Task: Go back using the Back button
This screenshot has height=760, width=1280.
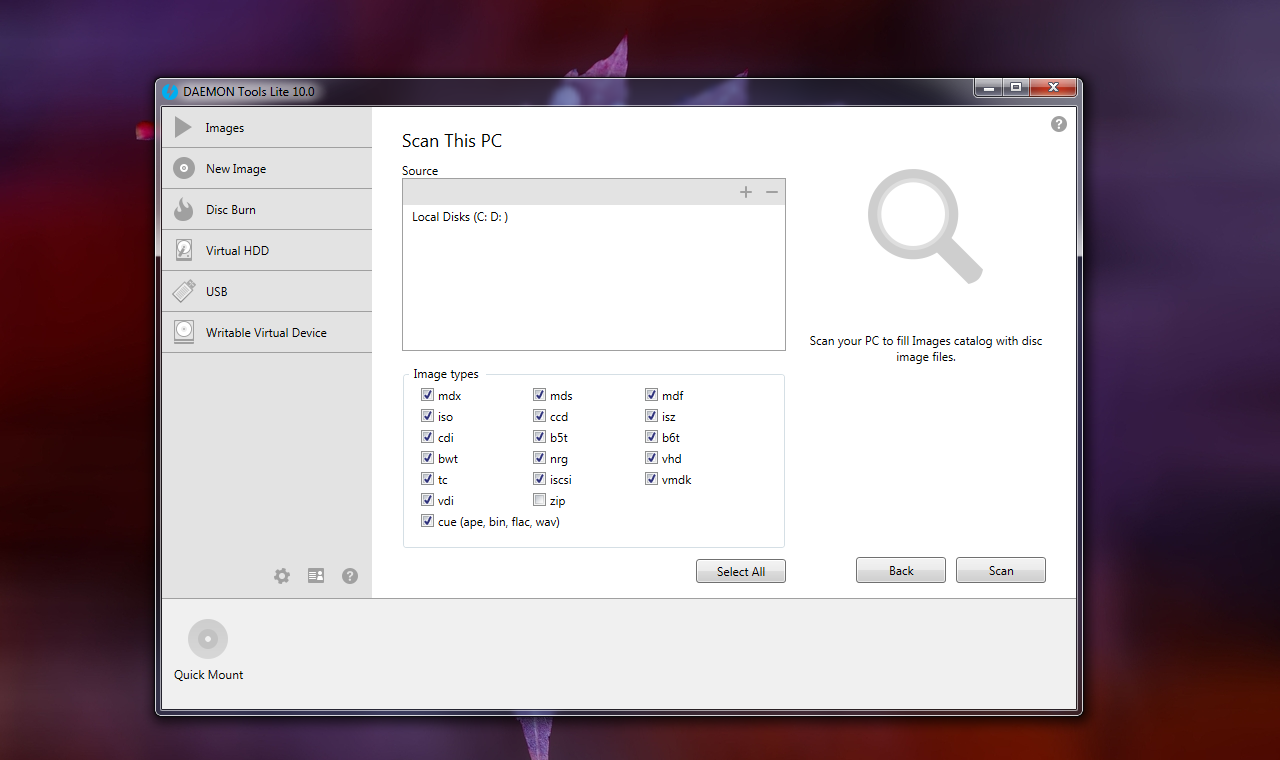Action: tap(901, 570)
